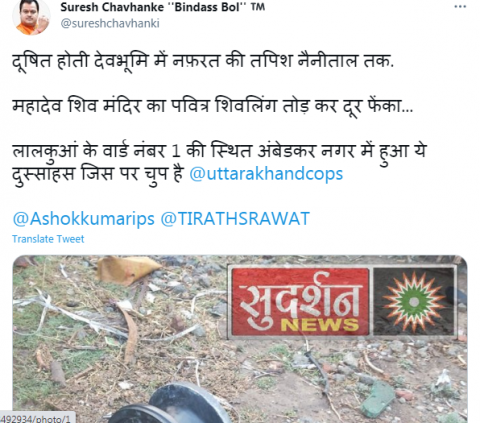Screen dimensions: 480x423
Task: Open Suresh Chavhanke's profile avatar
Action: tap(31, 17)
